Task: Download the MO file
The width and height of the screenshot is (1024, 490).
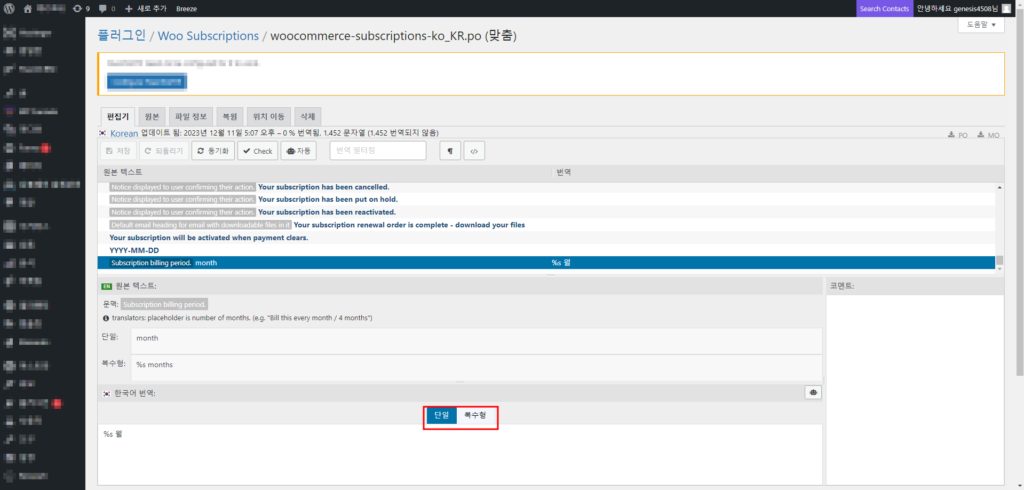Action: 988,135
